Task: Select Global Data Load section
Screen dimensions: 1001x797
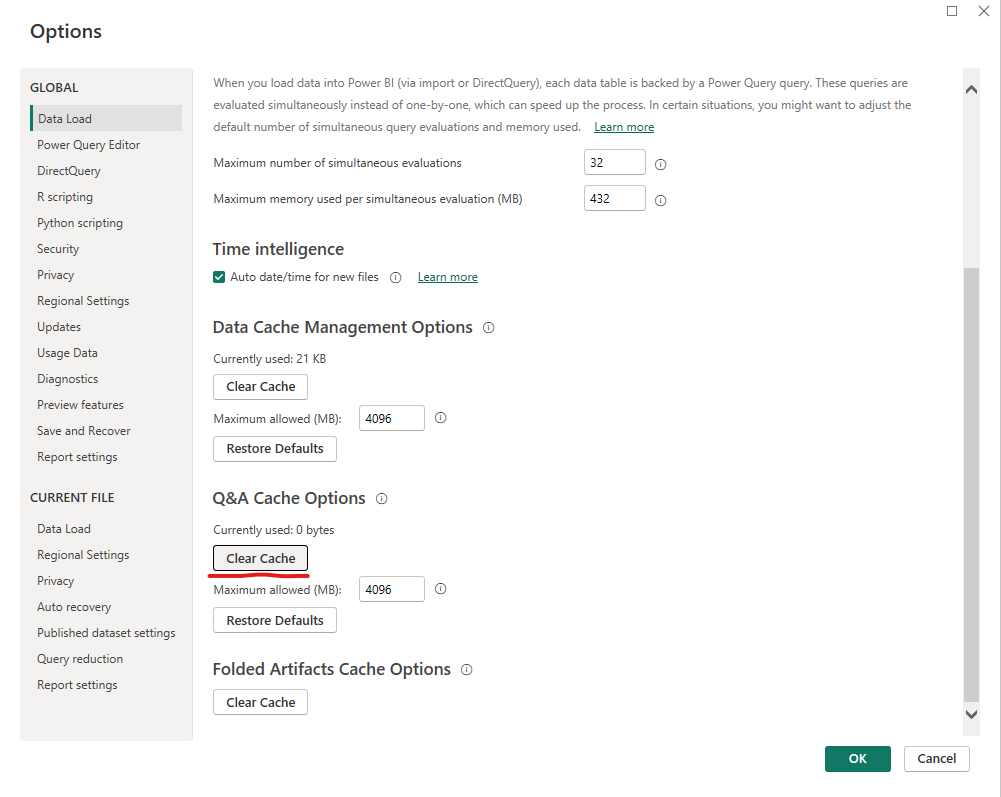Action: tap(106, 119)
